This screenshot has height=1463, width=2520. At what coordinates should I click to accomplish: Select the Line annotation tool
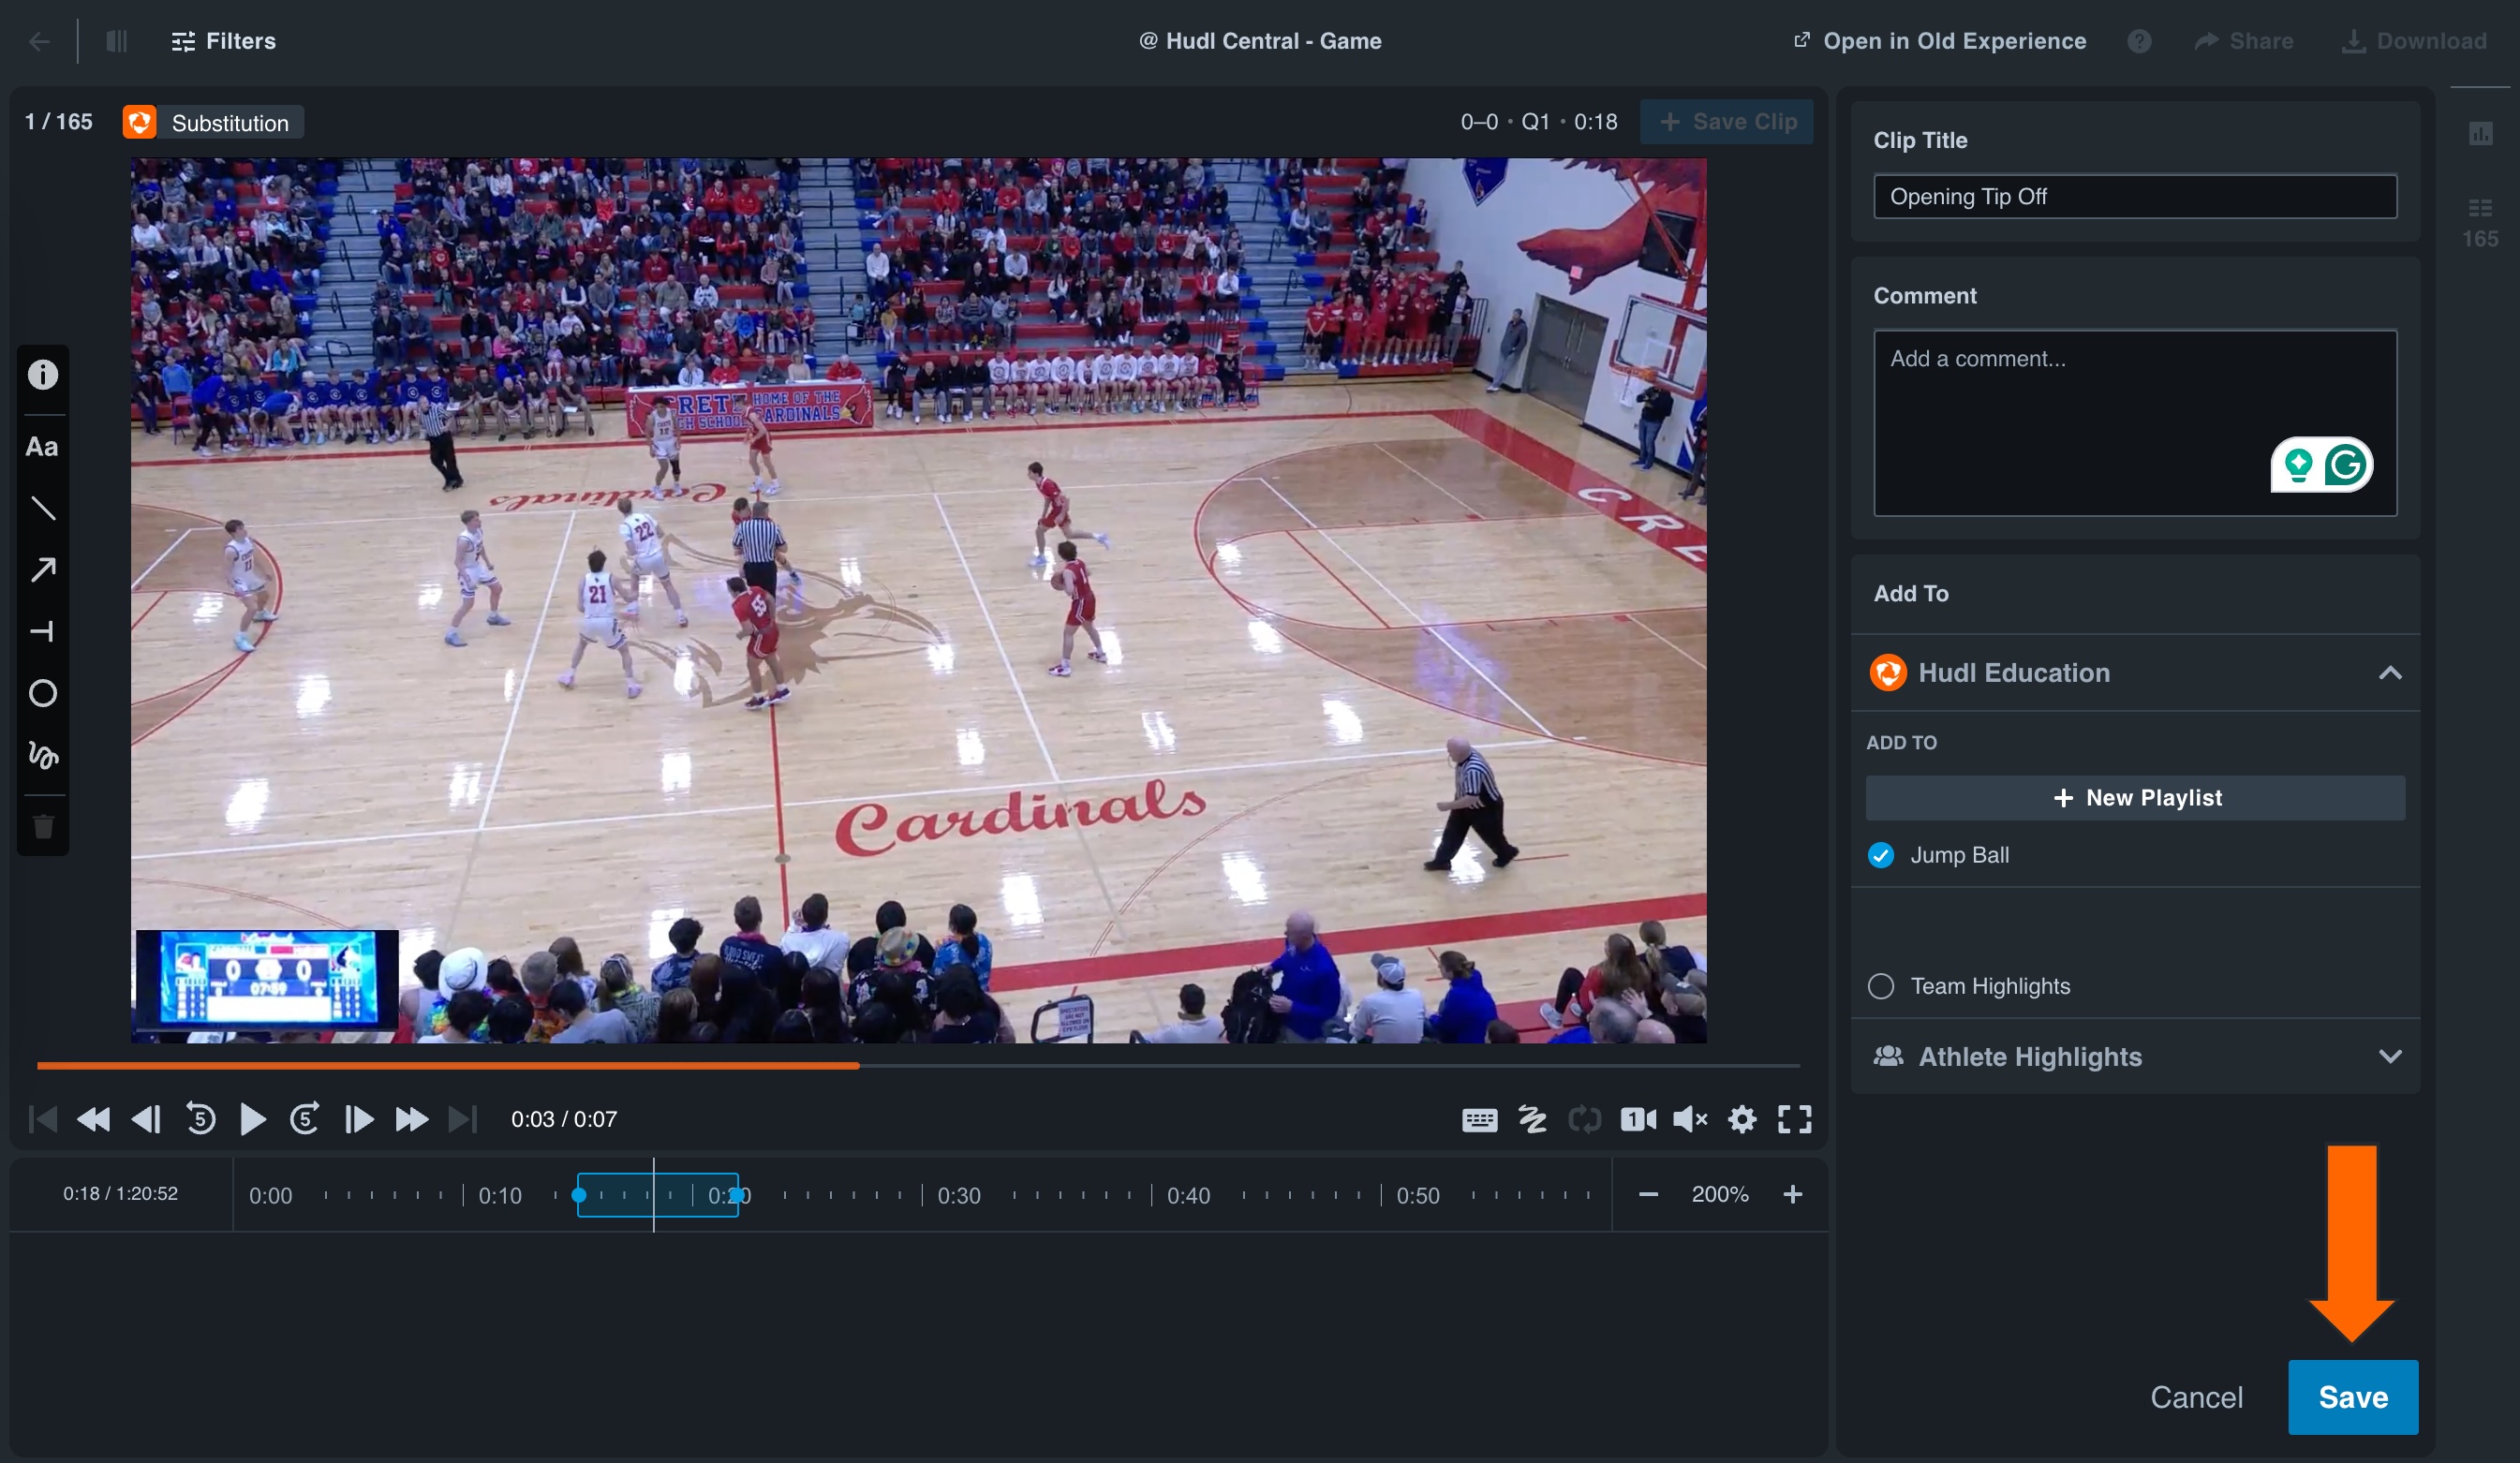click(x=43, y=509)
